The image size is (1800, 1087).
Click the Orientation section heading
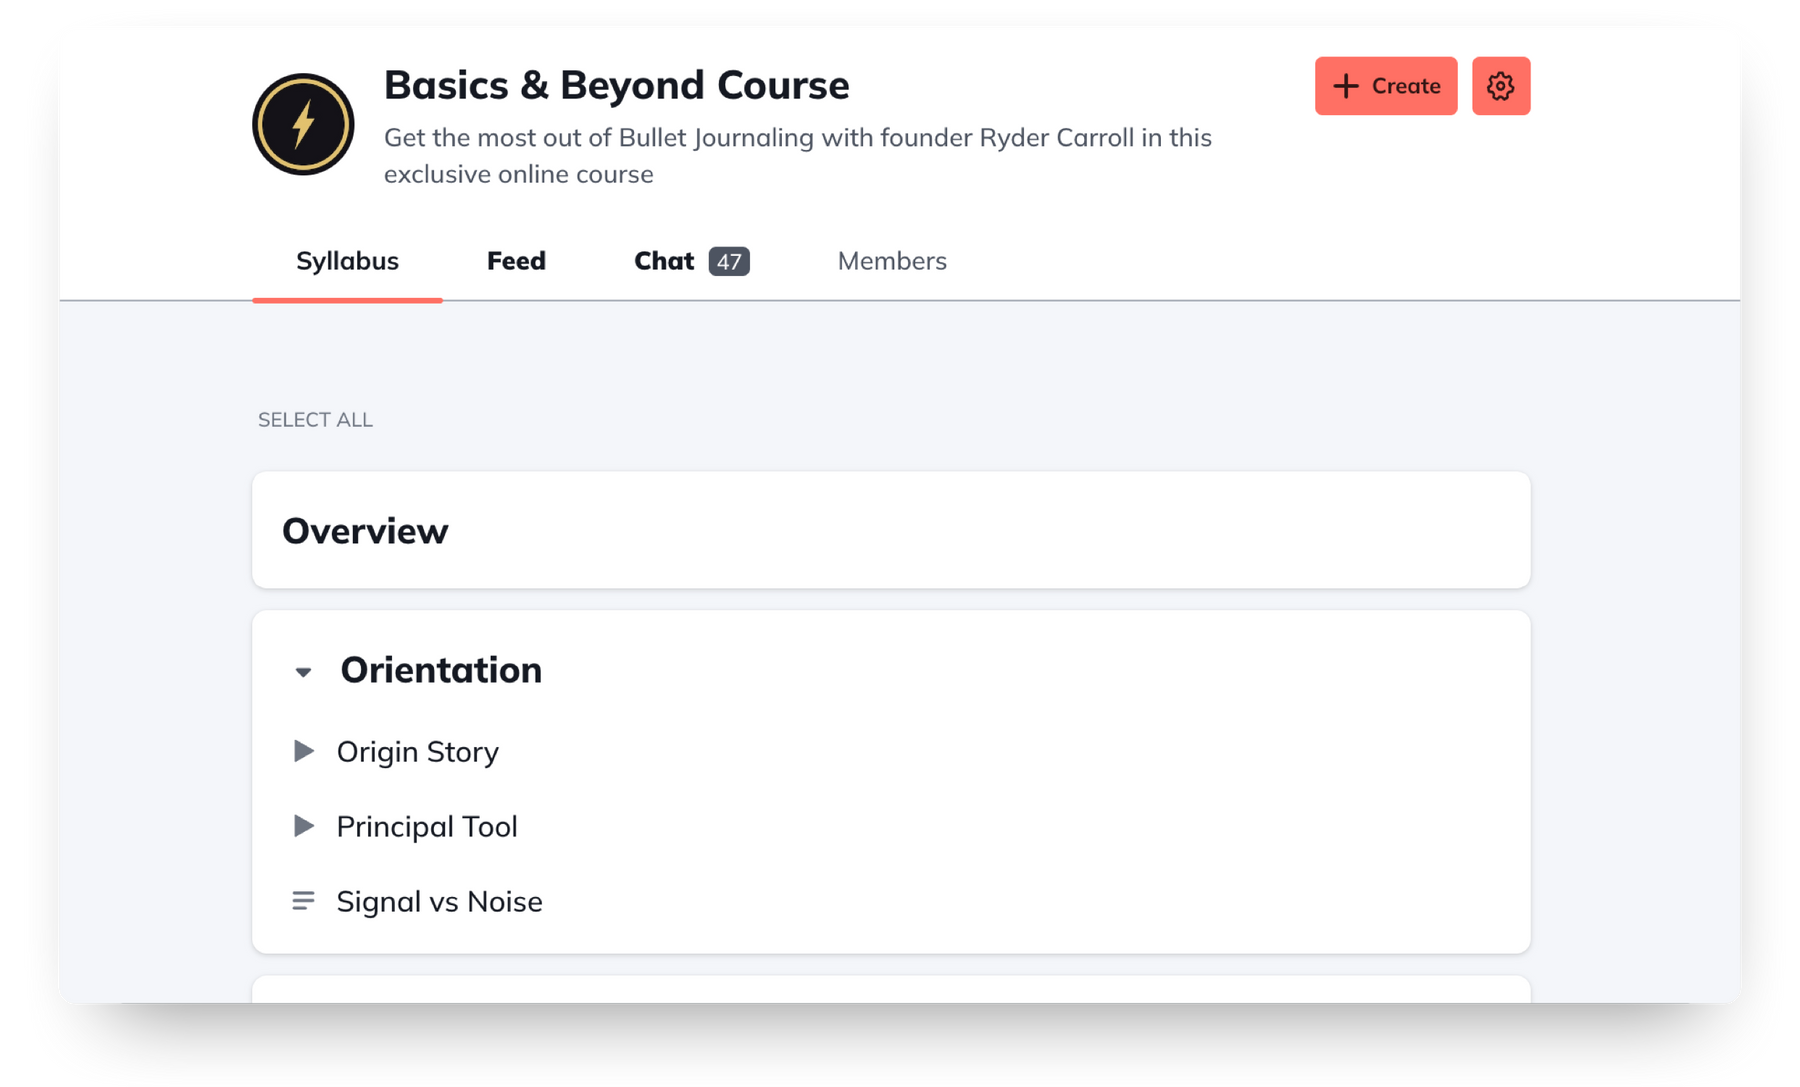441,670
